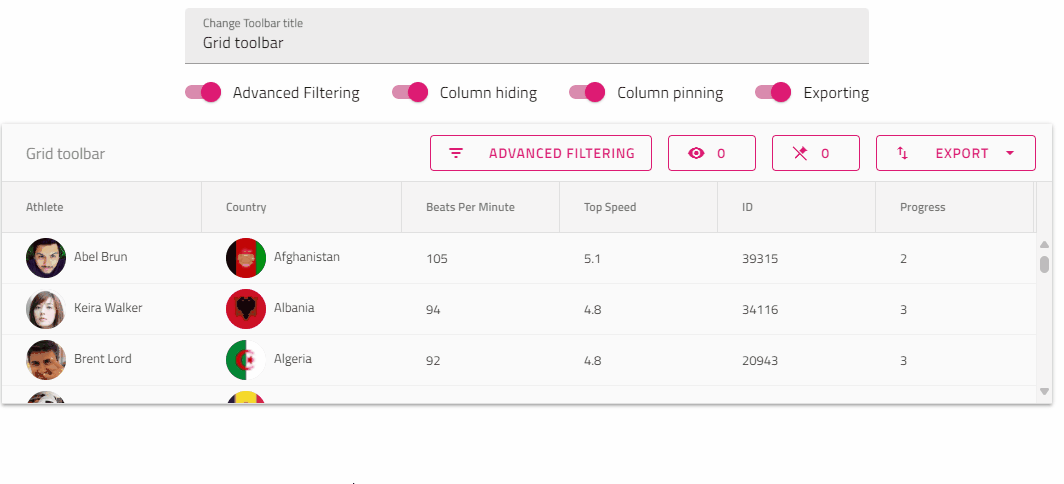Expand the Export dropdown arrow

tap(1009, 153)
